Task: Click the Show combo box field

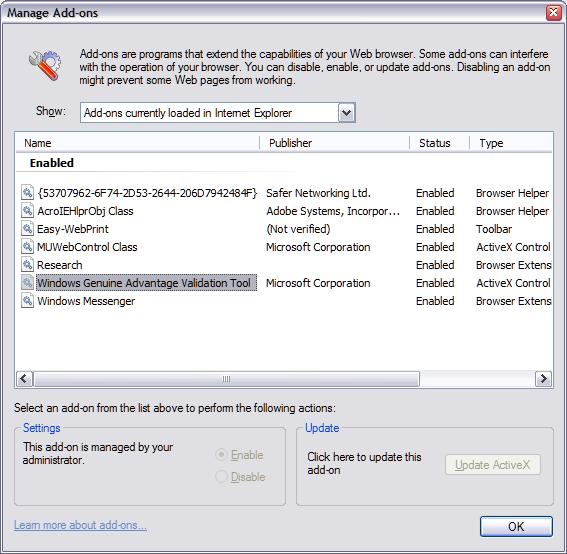Action: click(218, 113)
